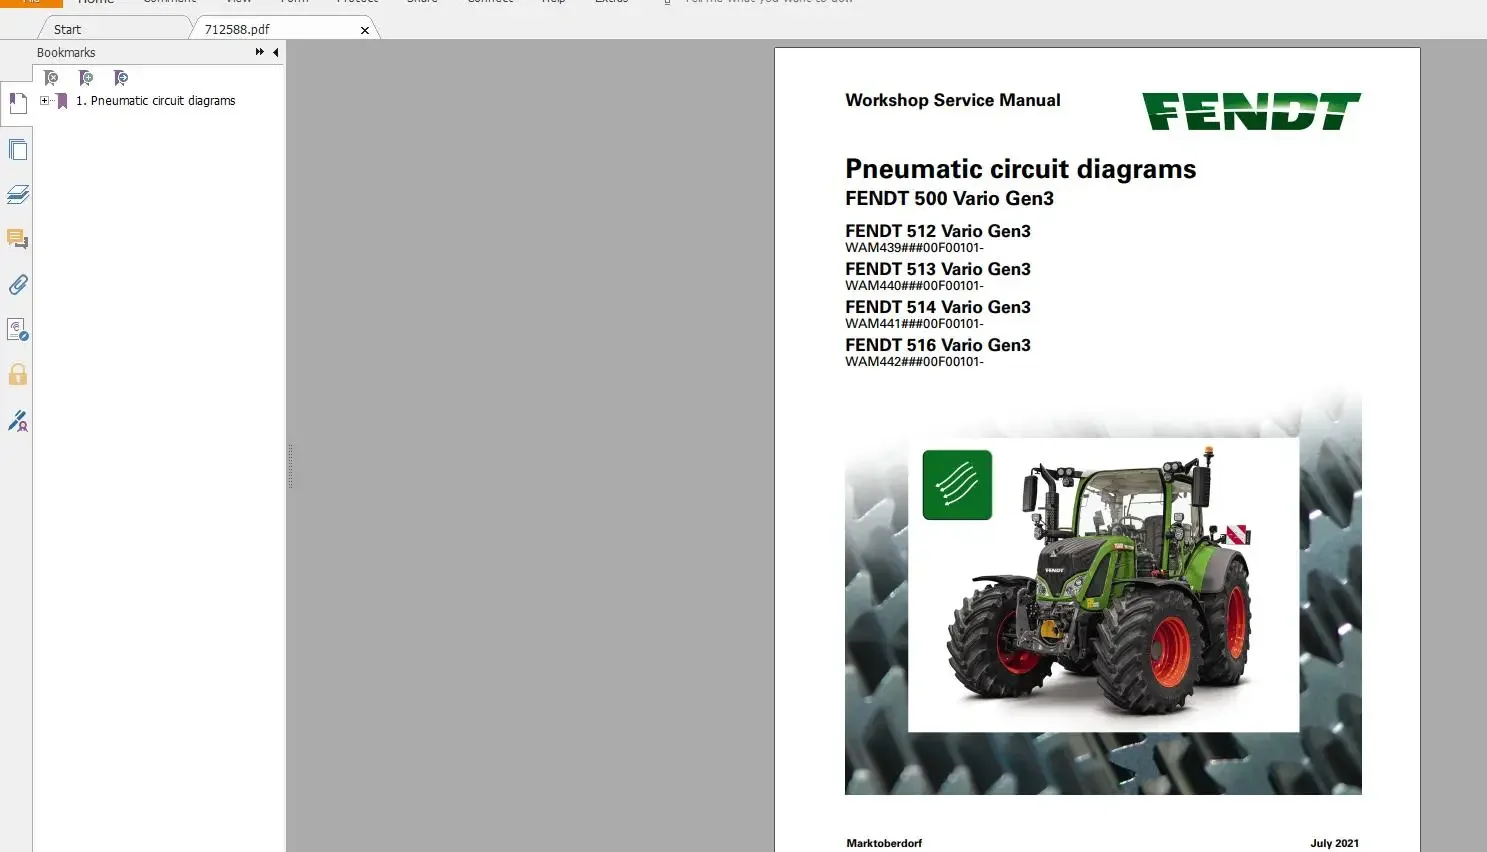This screenshot has height=852, width=1487.
Task: Click the 'FENDT 513 Vario Gen3' line
Action: pos(938,269)
